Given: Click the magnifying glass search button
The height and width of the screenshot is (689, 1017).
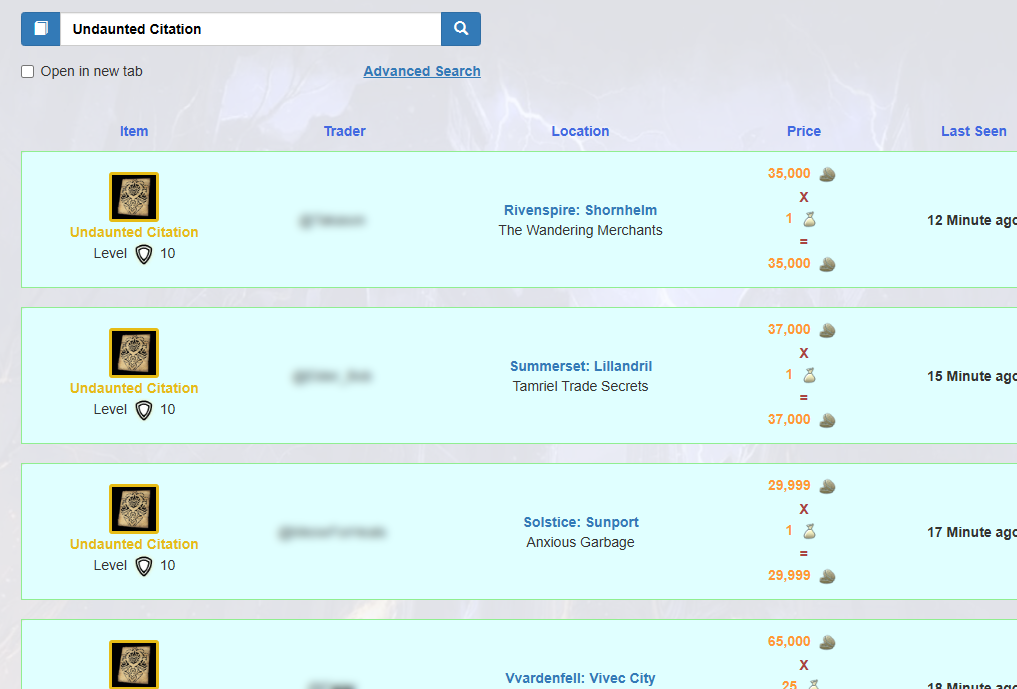Looking at the screenshot, I should click(461, 29).
